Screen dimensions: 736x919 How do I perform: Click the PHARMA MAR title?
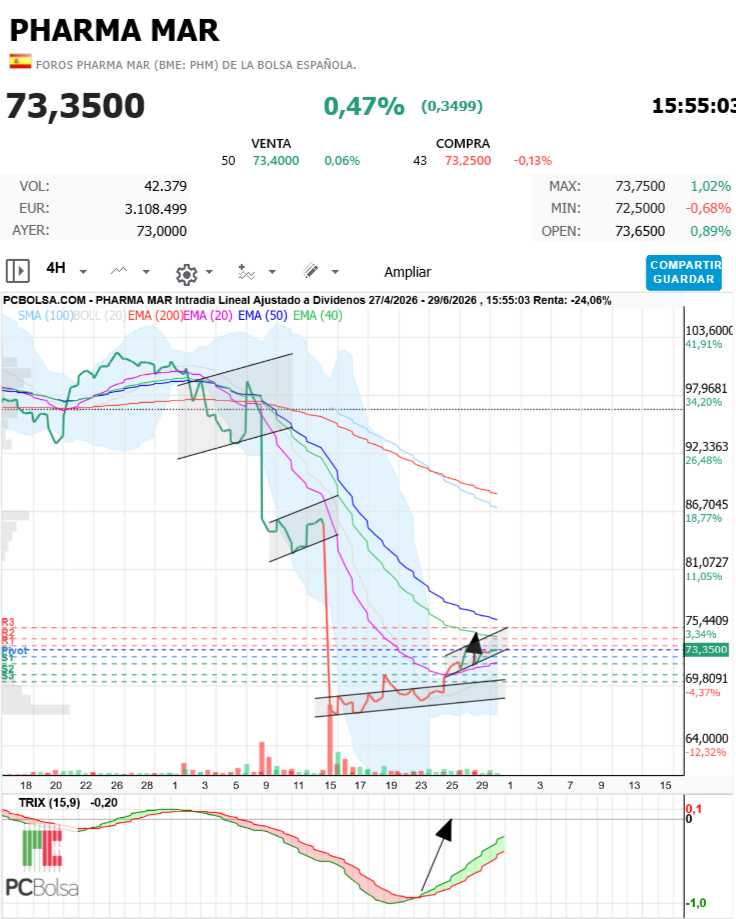(115, 30)
